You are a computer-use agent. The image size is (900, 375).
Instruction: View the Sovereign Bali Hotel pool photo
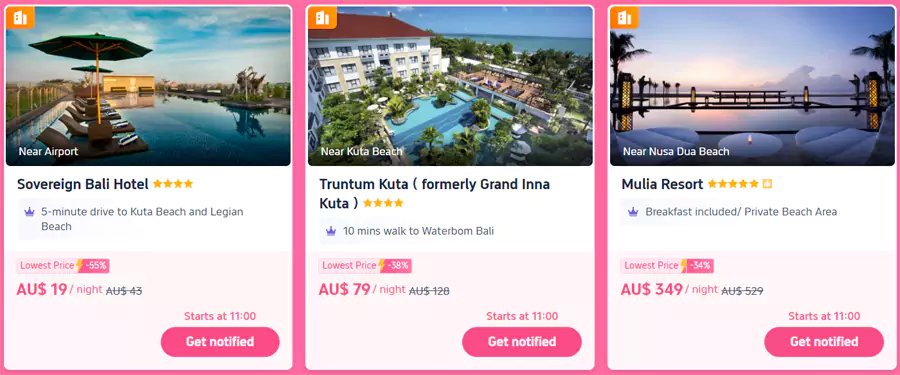(148, 86)
